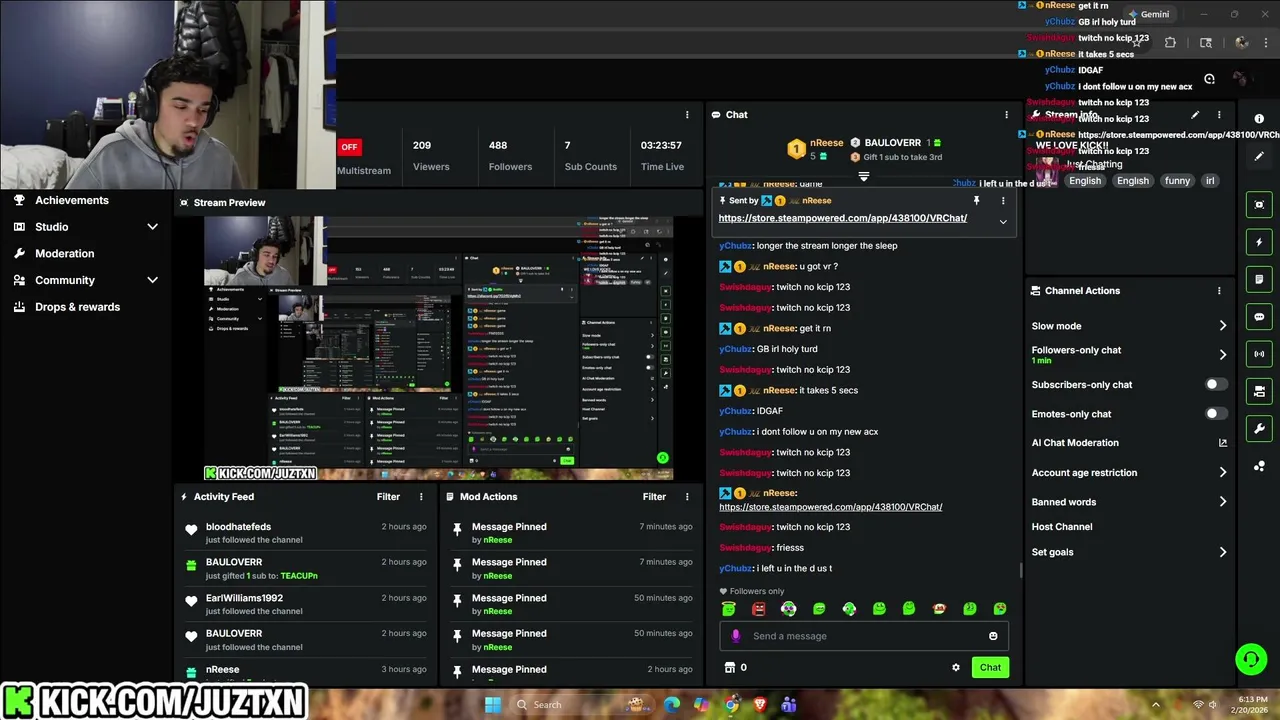Viewport: 1280px width, 720px height.
Task: Expand Account age restriction settings
Action: [1222, 473]
